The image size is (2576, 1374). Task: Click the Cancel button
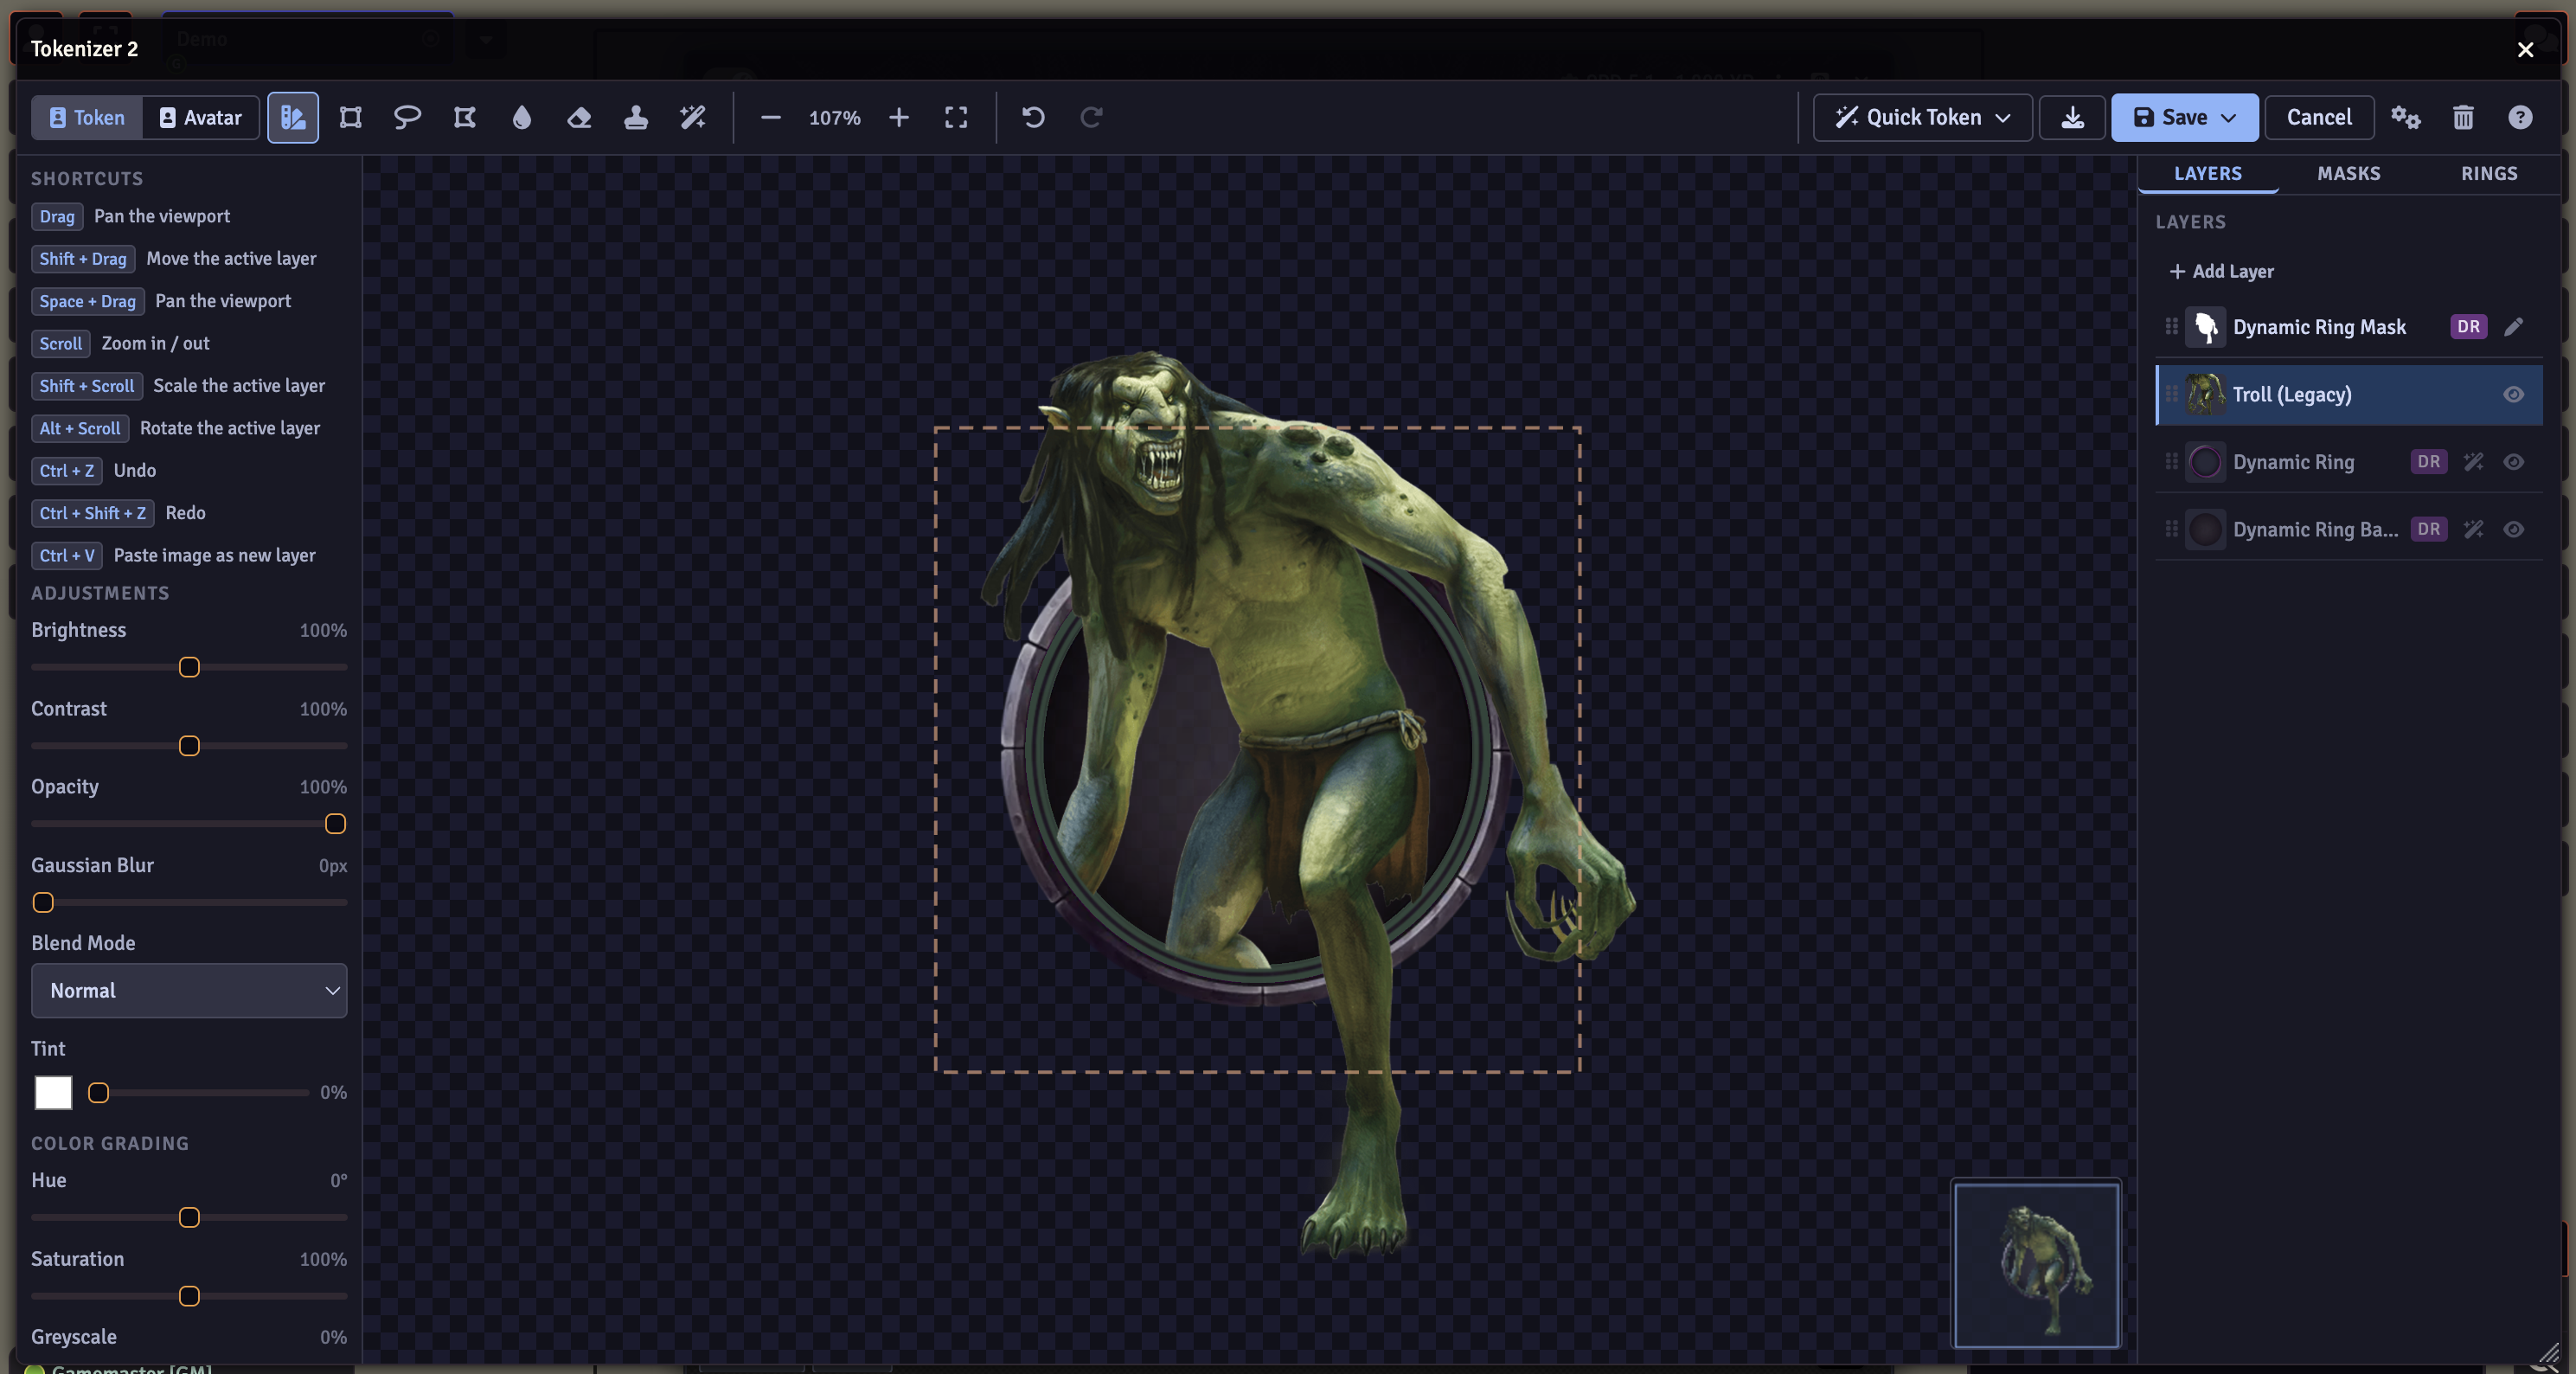coord(2318,118)
